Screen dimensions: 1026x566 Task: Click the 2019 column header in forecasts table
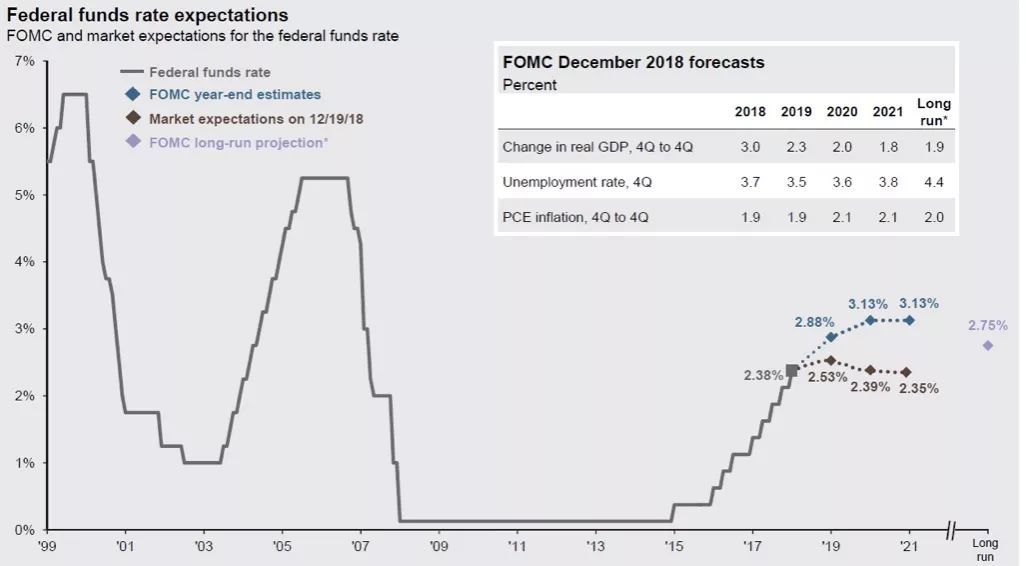(796, 112)
